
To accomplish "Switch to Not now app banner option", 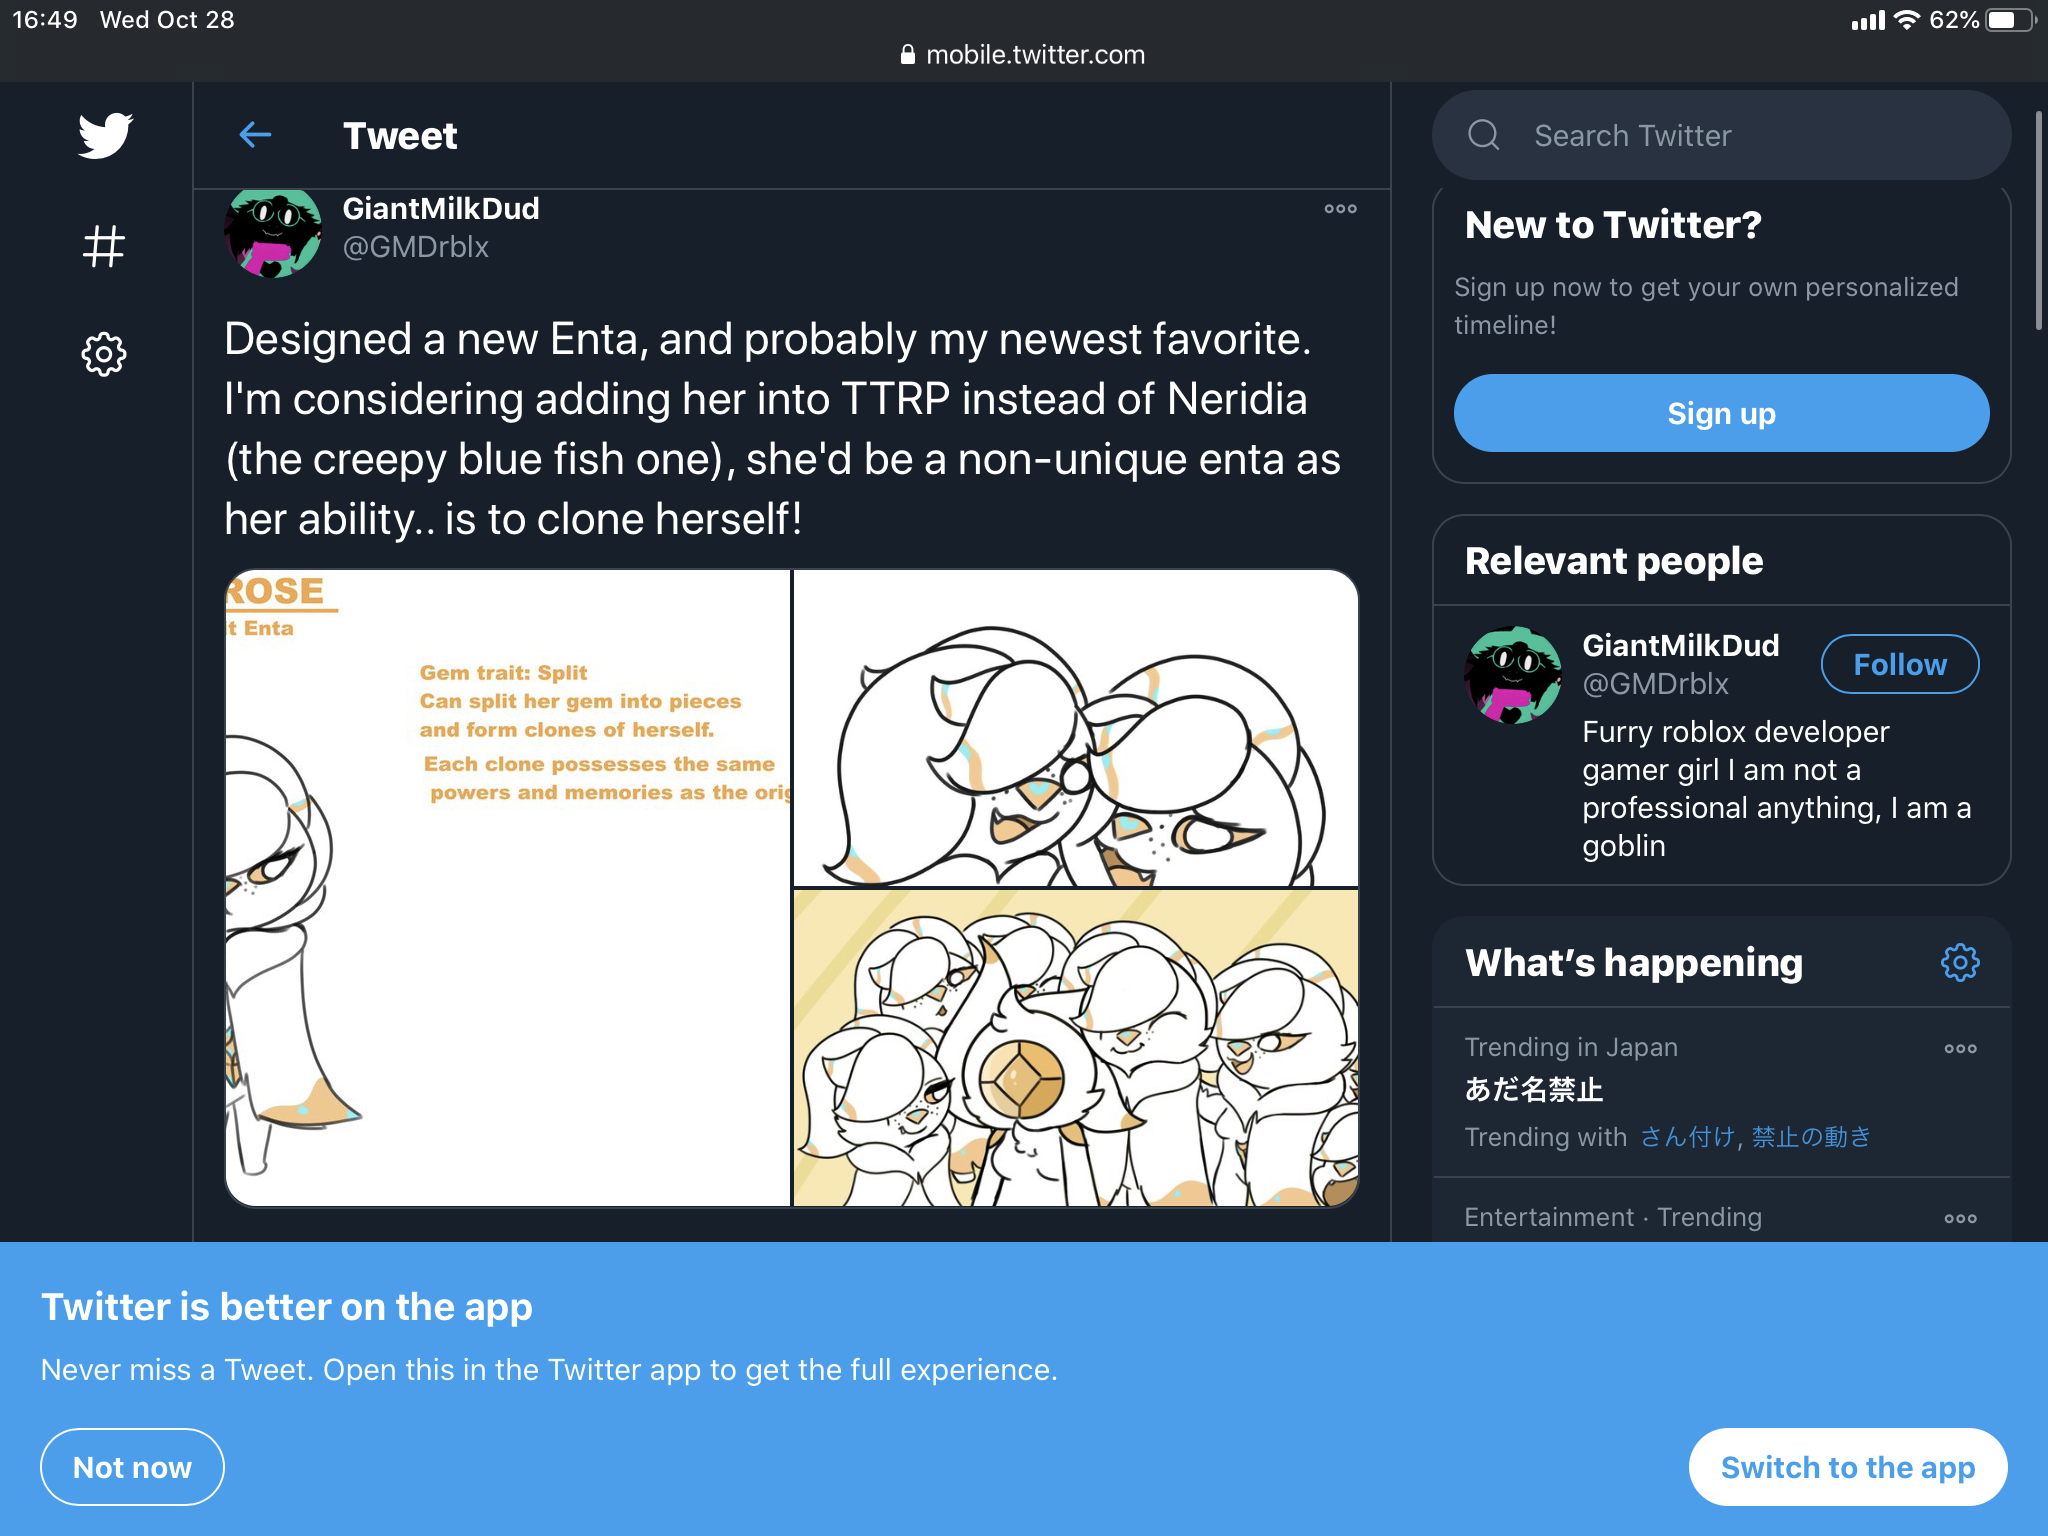I will pos(132,1467).
